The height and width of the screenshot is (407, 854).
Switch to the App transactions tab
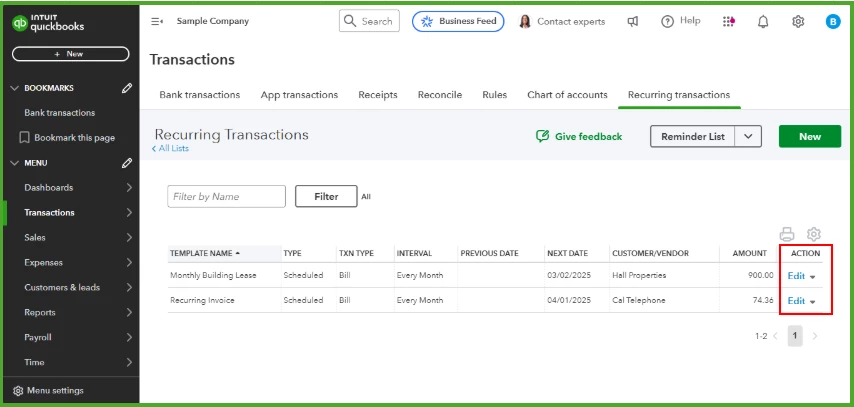point(299,95)
